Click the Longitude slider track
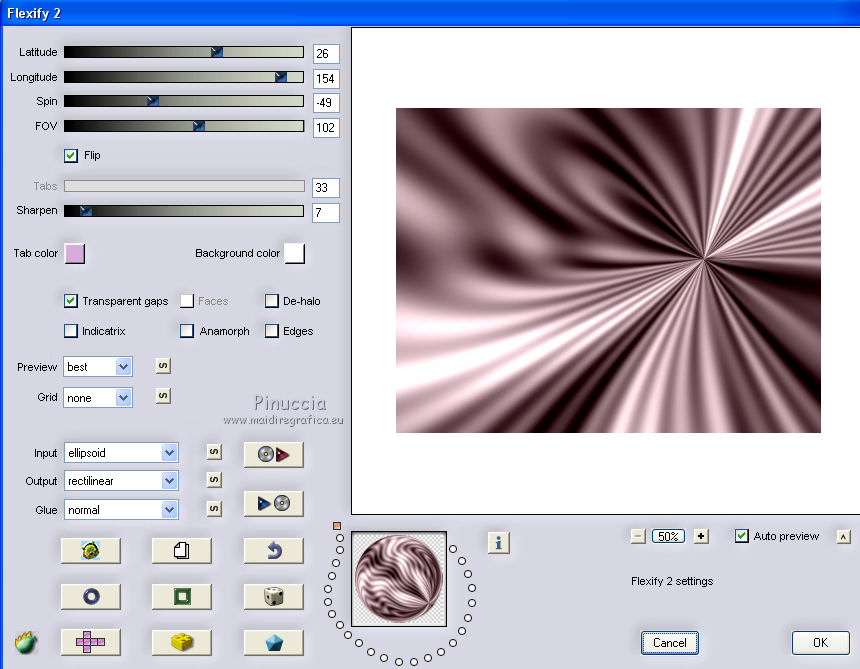 pos(184,77)
